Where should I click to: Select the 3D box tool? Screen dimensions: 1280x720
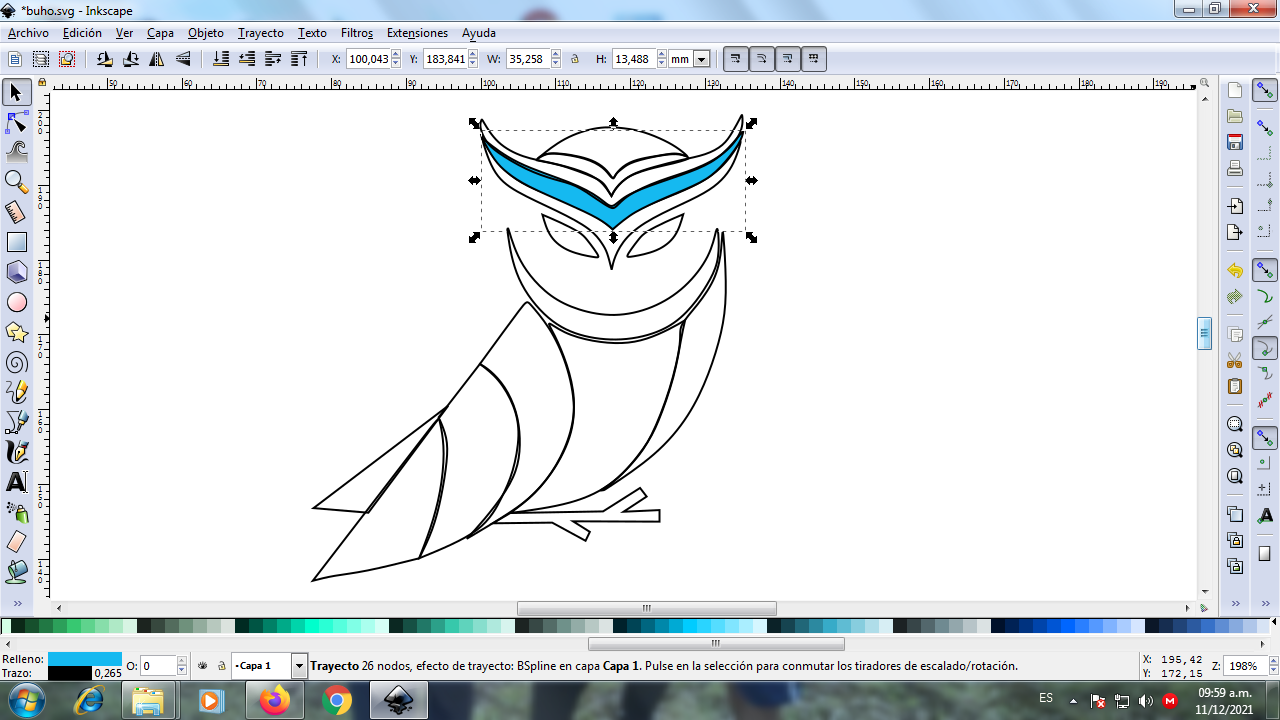pyautogui.click(x=16, y=272)
